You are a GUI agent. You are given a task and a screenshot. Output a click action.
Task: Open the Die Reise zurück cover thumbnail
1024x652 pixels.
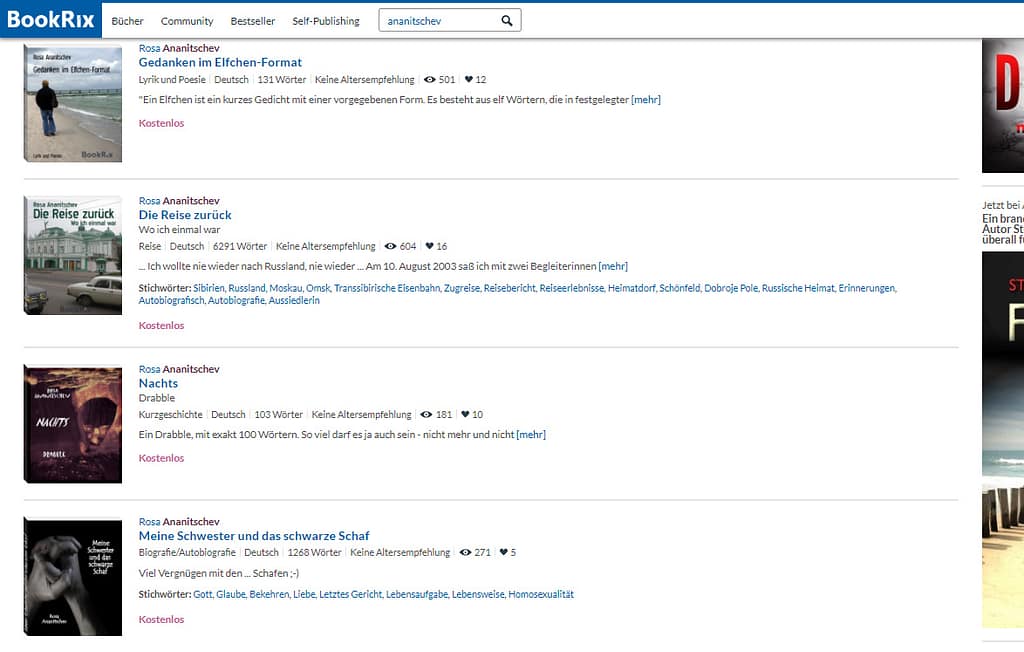point(72,255)
